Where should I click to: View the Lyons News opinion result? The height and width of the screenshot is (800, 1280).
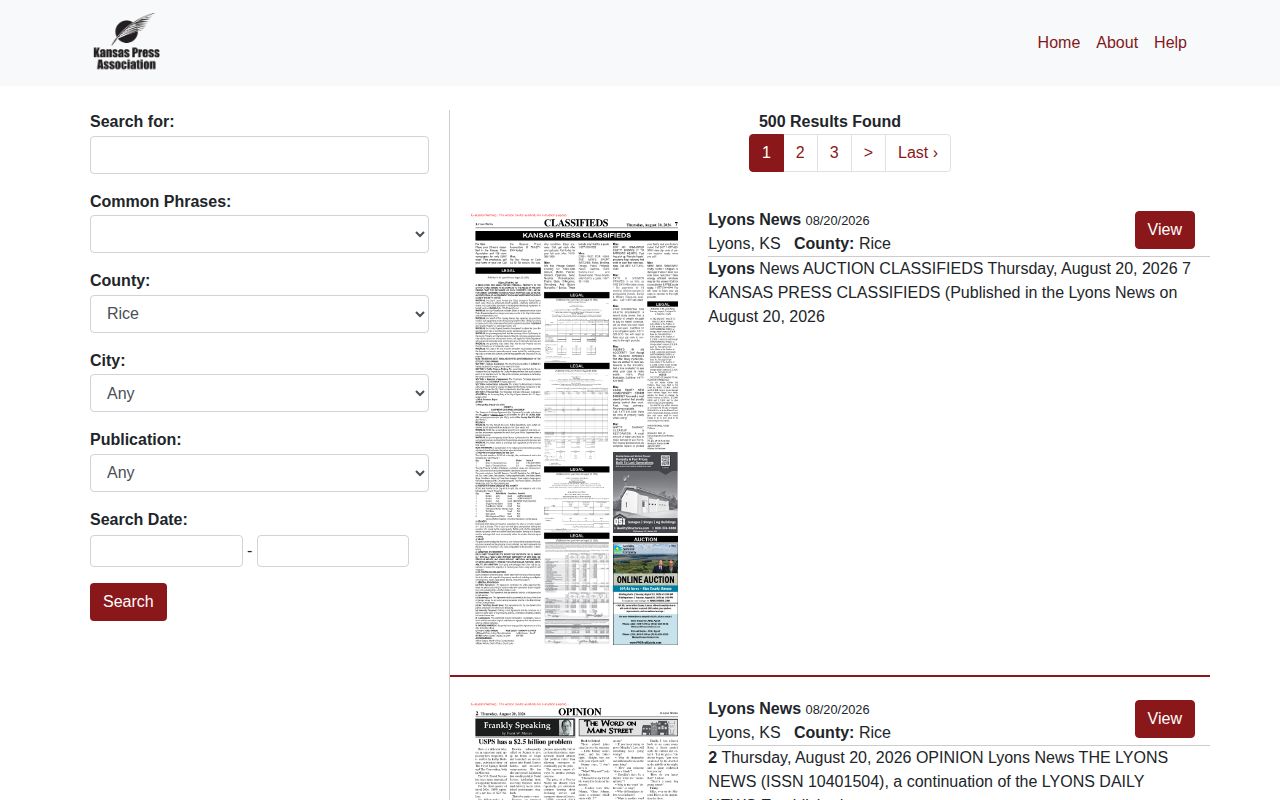[x=1164, y=719]
